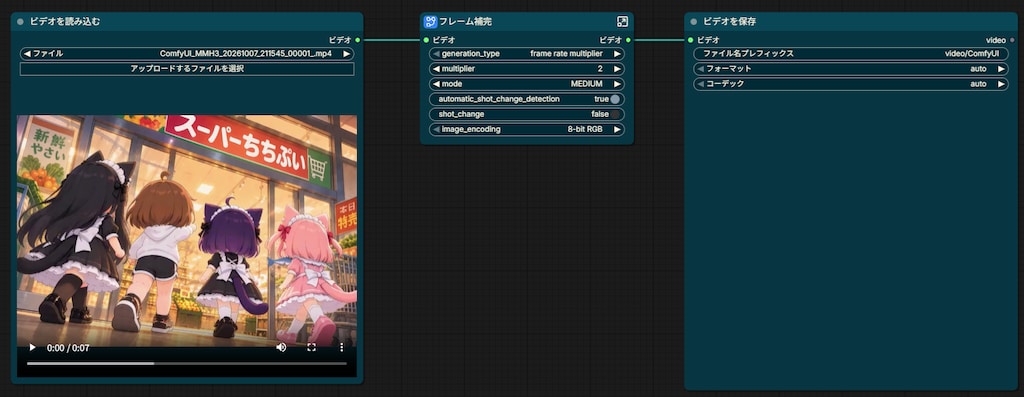
Task: Click the video preview progress bar
Action: click(187, 363)
